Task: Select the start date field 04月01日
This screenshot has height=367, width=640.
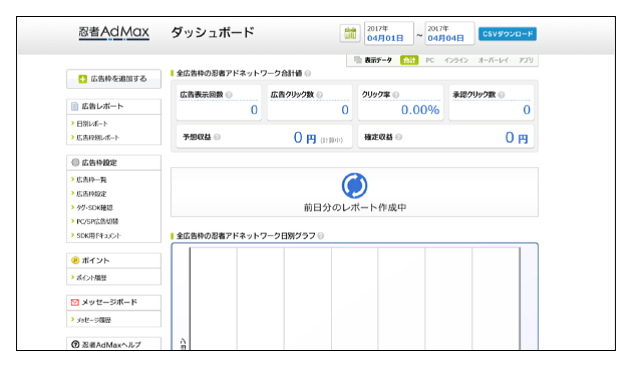Action: [x=388, y=33]
